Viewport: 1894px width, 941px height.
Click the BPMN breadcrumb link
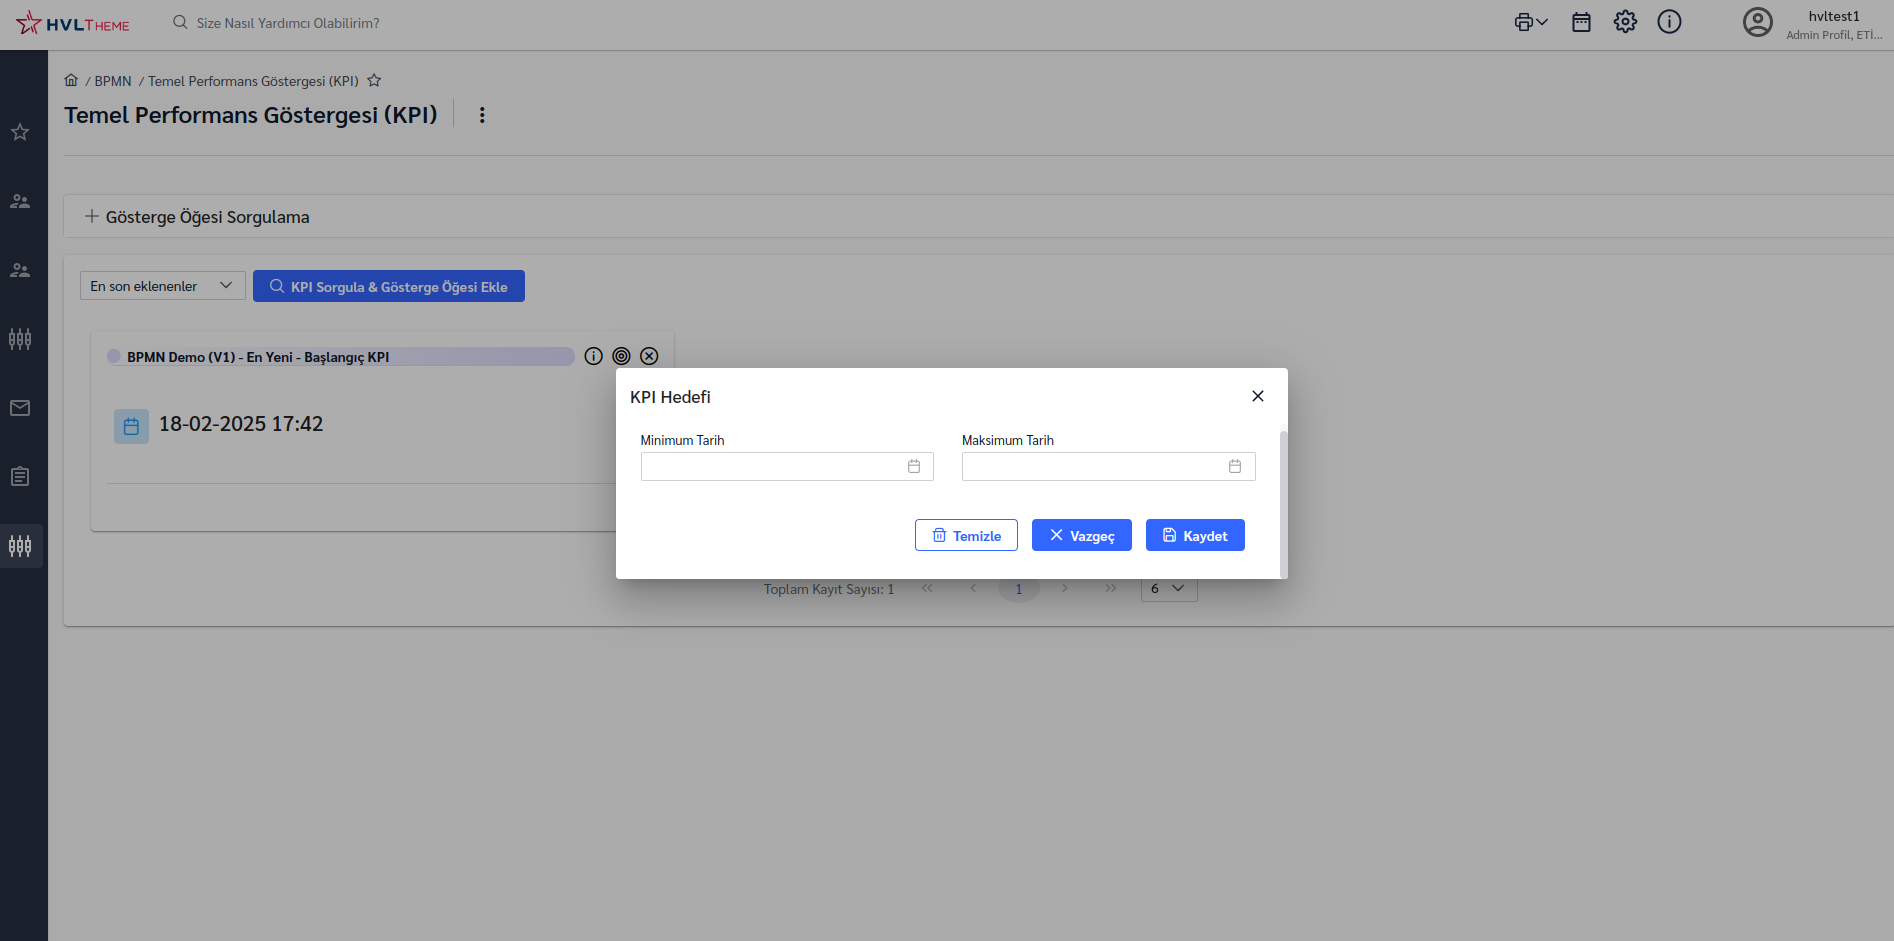click(x=112, y=81)
